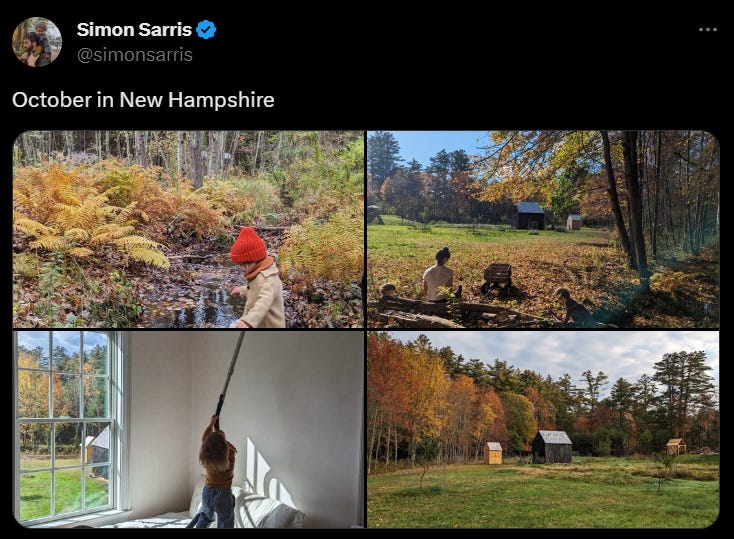Open photo of woman sitting in fallen leaves

pos(543,229)
